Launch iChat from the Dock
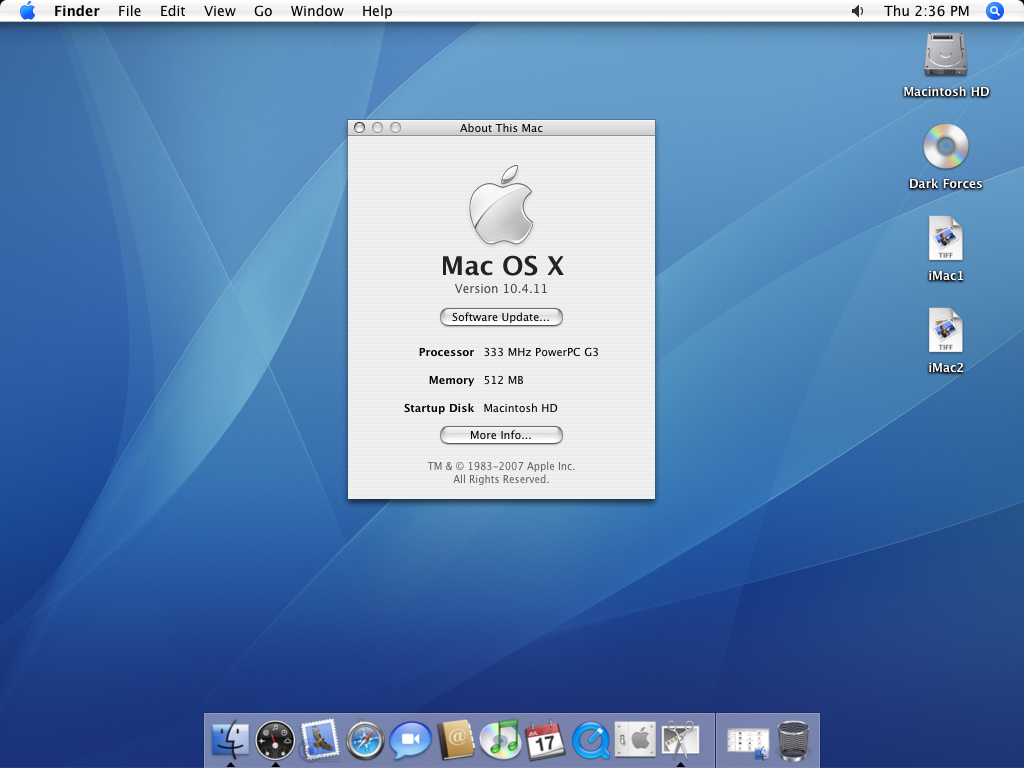The height and width of the screenshot is (768, 1024). pos(409,741)
